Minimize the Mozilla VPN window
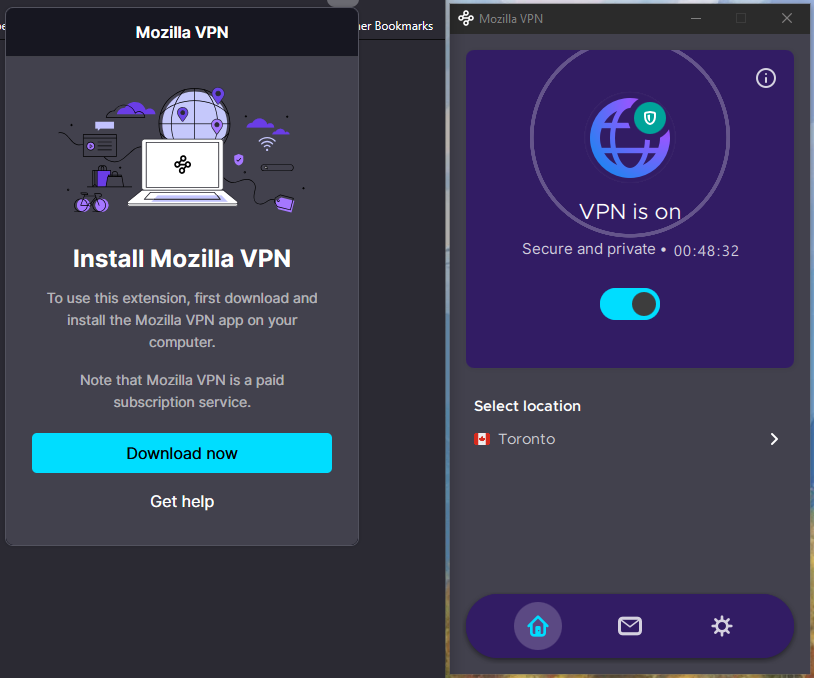814x678 pixels. [695, 18]
